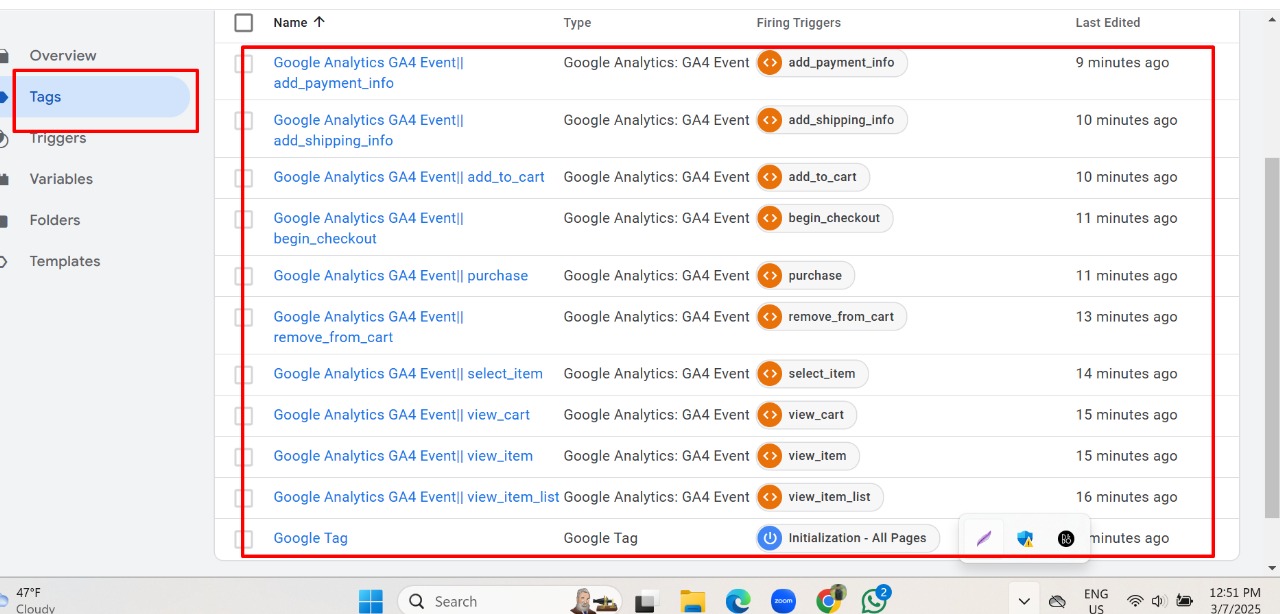Go to Triggers in the sidebar
Viewport: 1280px width, 614px height.
coord(58,138)
